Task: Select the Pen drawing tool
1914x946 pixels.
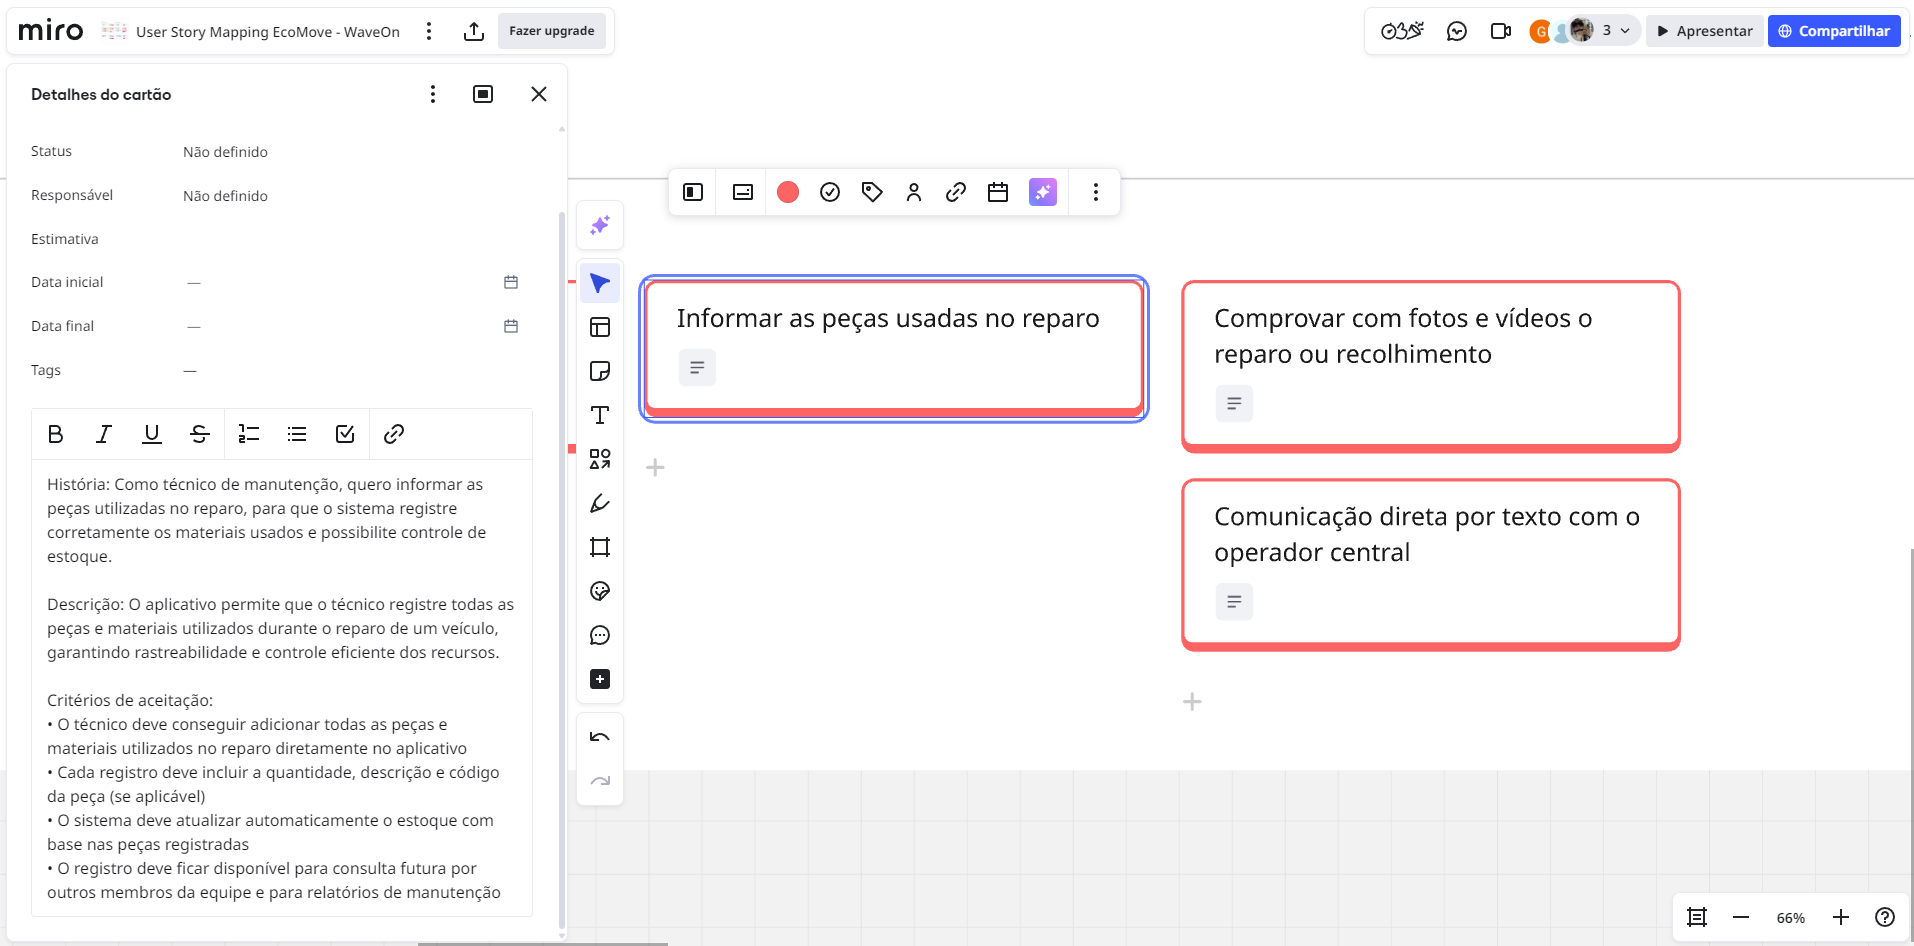Action: 600,503
